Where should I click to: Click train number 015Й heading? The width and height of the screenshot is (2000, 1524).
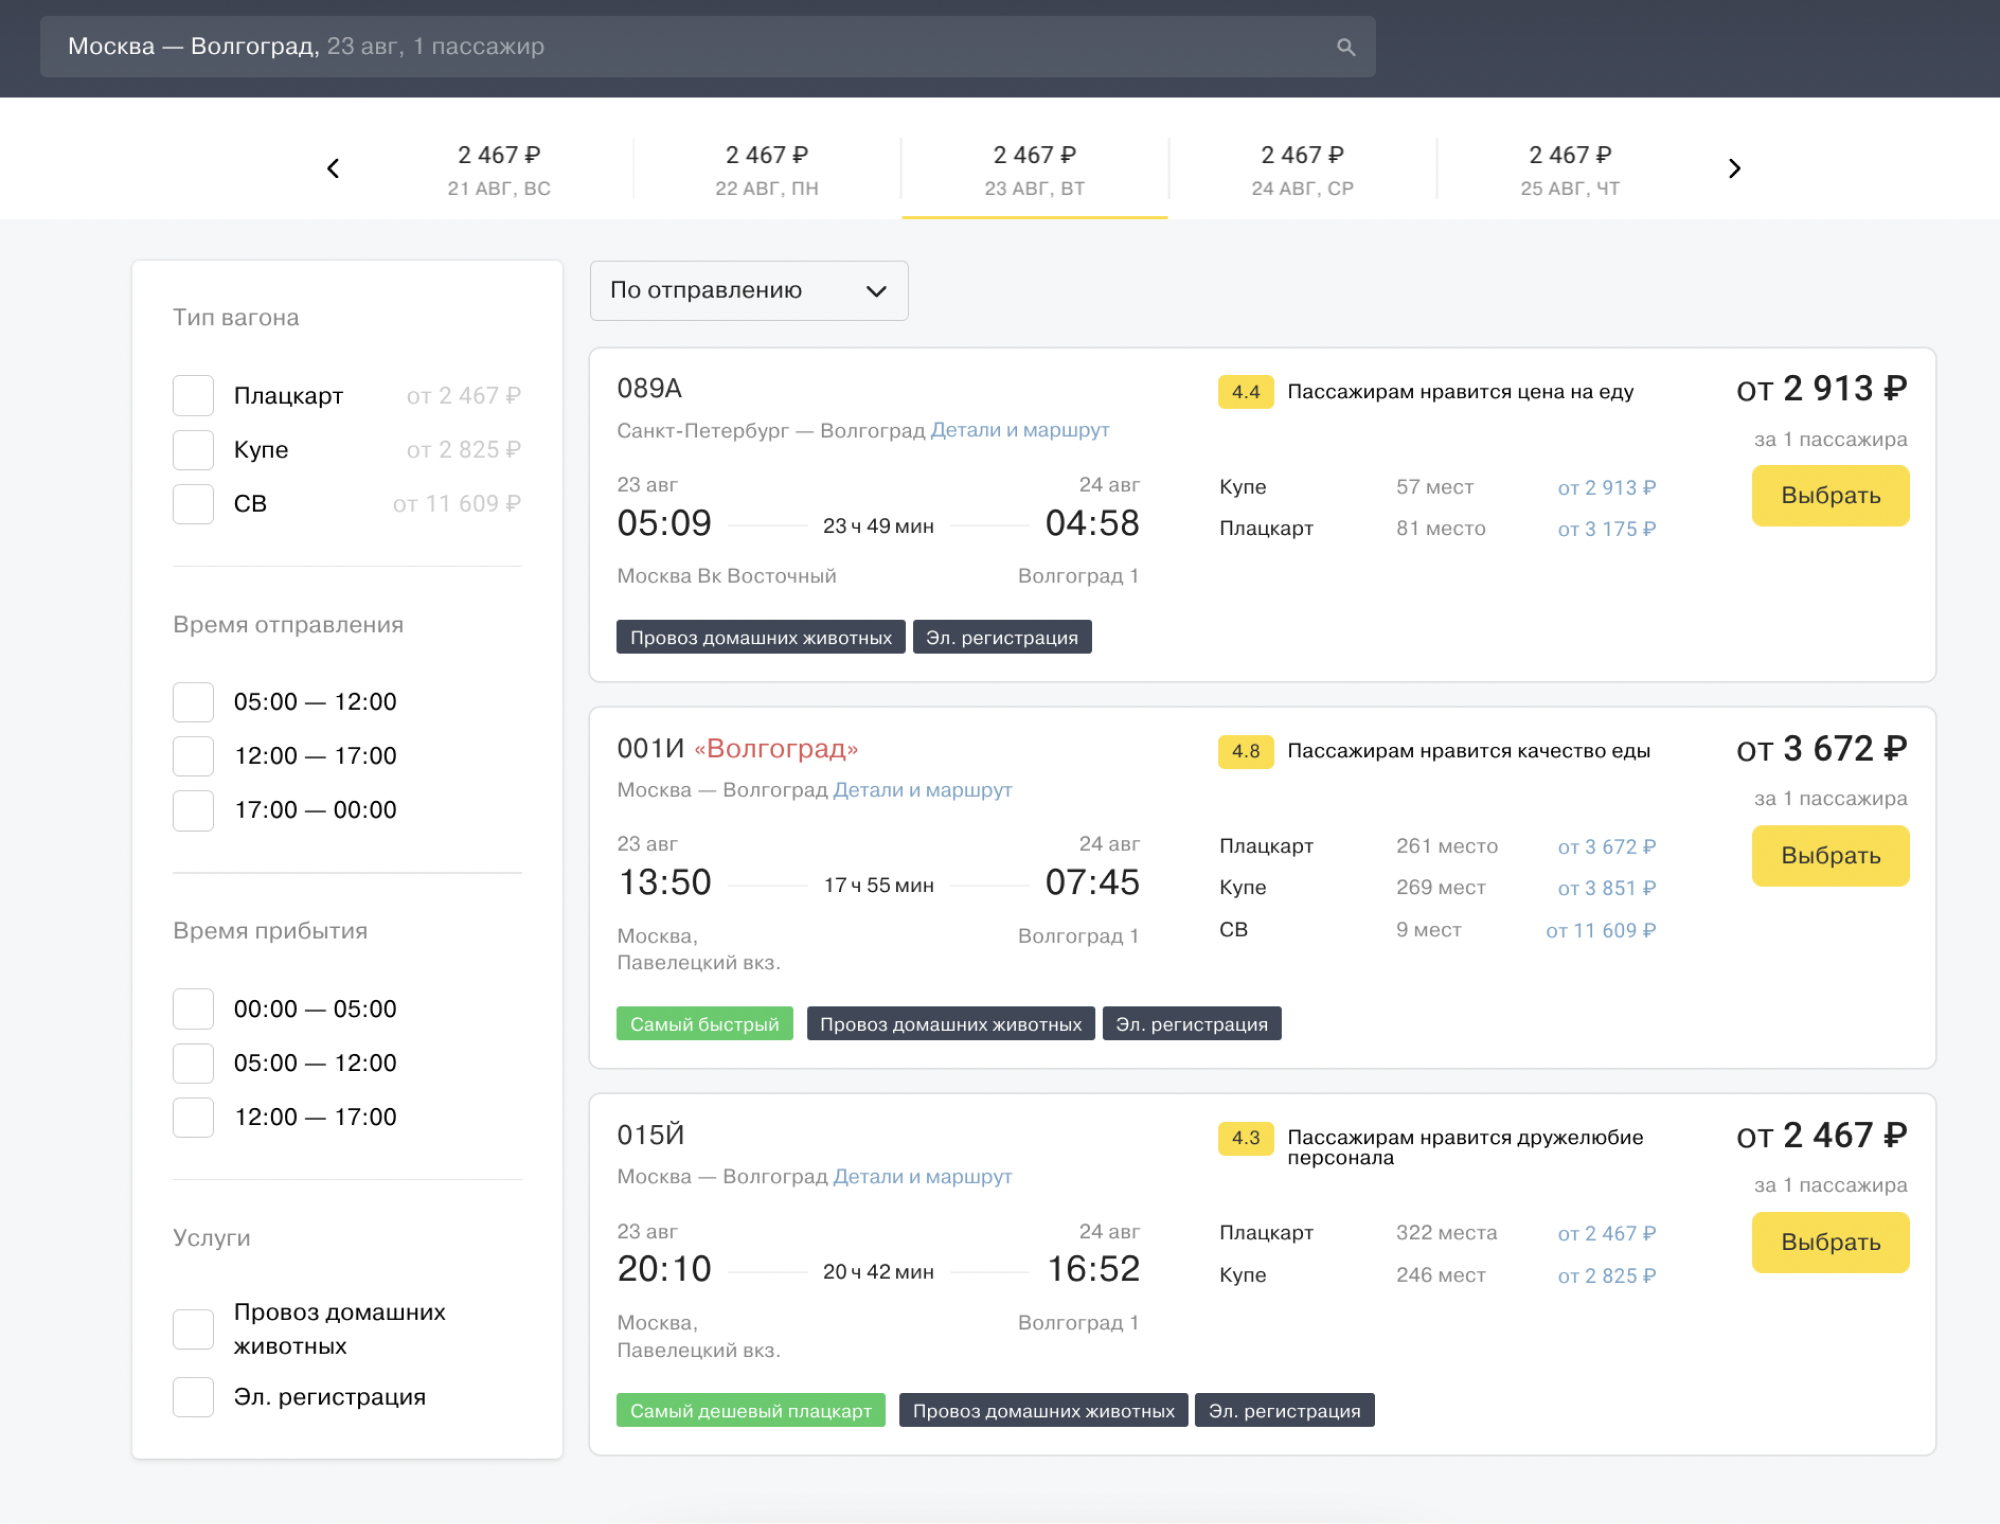click(651, 1135)
